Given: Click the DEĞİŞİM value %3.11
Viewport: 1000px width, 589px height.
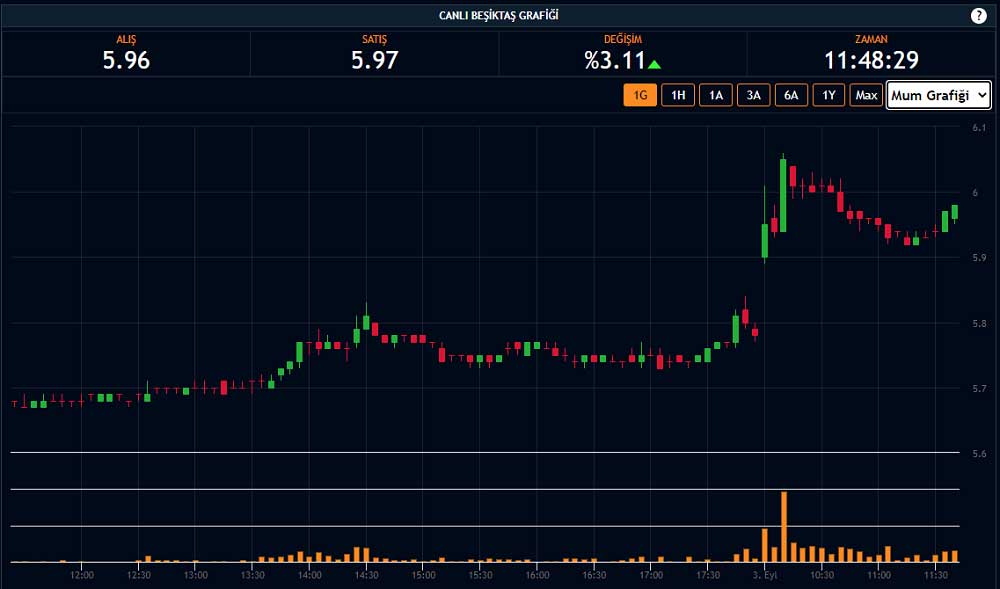Looking at the screenshot, I should pyautogui.click(x=615, y=61).
